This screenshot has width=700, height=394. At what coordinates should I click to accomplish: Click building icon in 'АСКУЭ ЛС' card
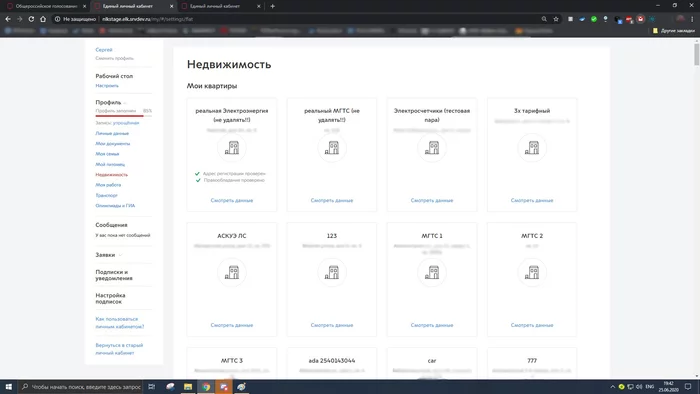click(232, 272)
